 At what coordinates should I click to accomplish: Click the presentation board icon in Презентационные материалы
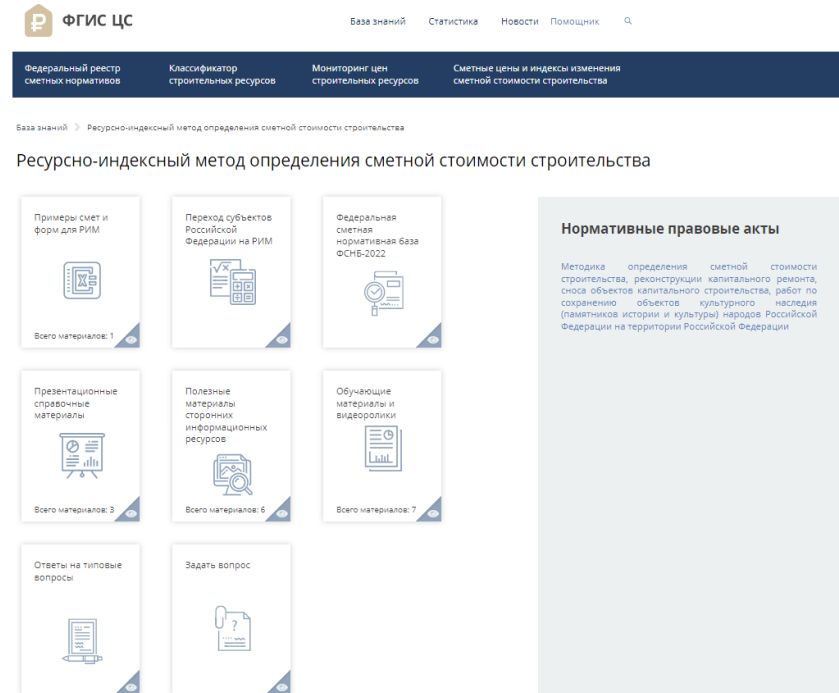(x=80, y=454)
